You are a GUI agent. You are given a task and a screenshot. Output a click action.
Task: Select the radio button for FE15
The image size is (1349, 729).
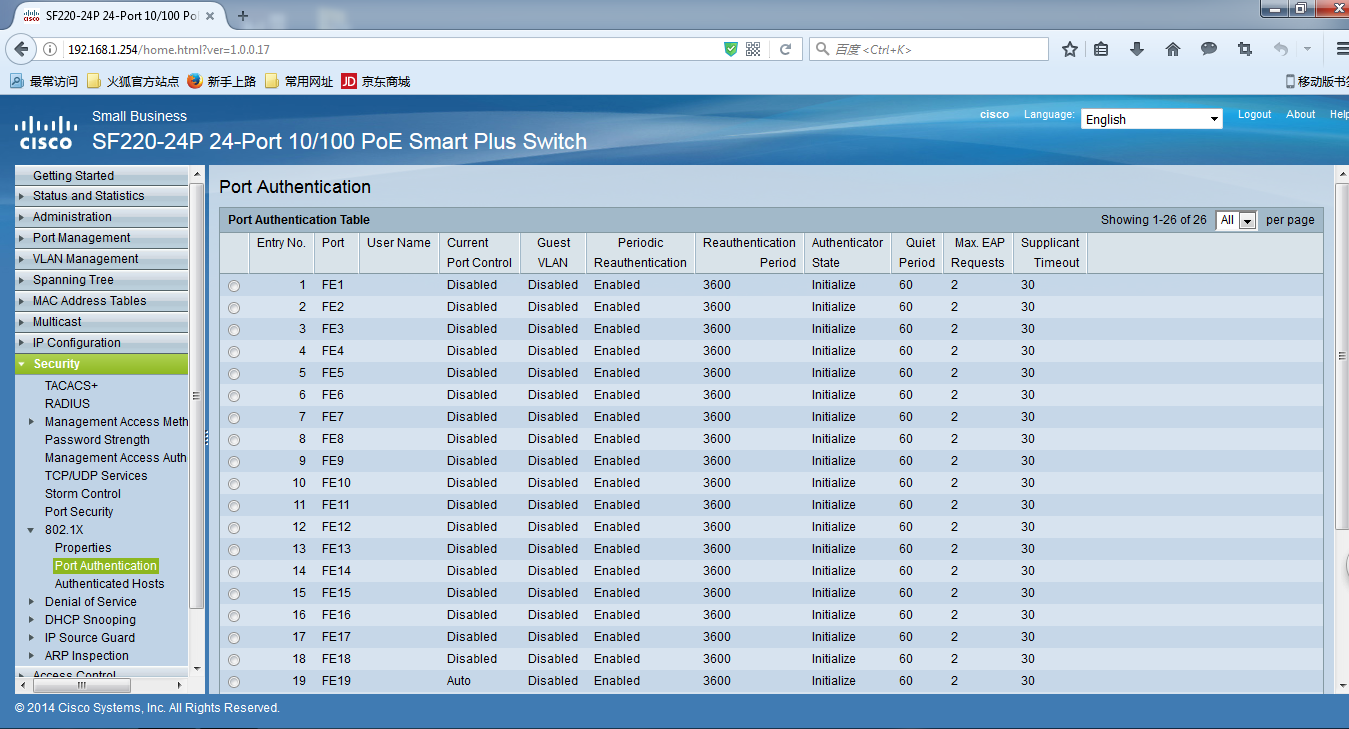tap(234, 594)
